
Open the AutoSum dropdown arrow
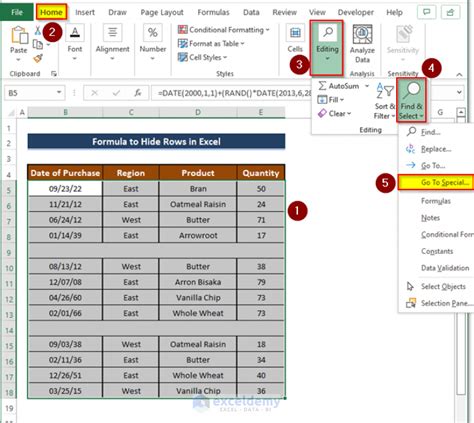[367, 86]
